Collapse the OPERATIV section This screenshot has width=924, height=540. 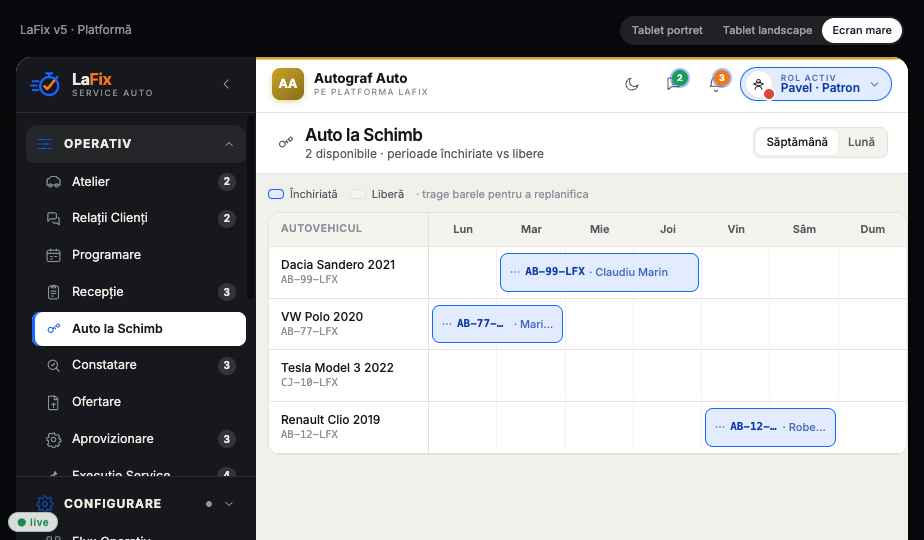[229, 144]
